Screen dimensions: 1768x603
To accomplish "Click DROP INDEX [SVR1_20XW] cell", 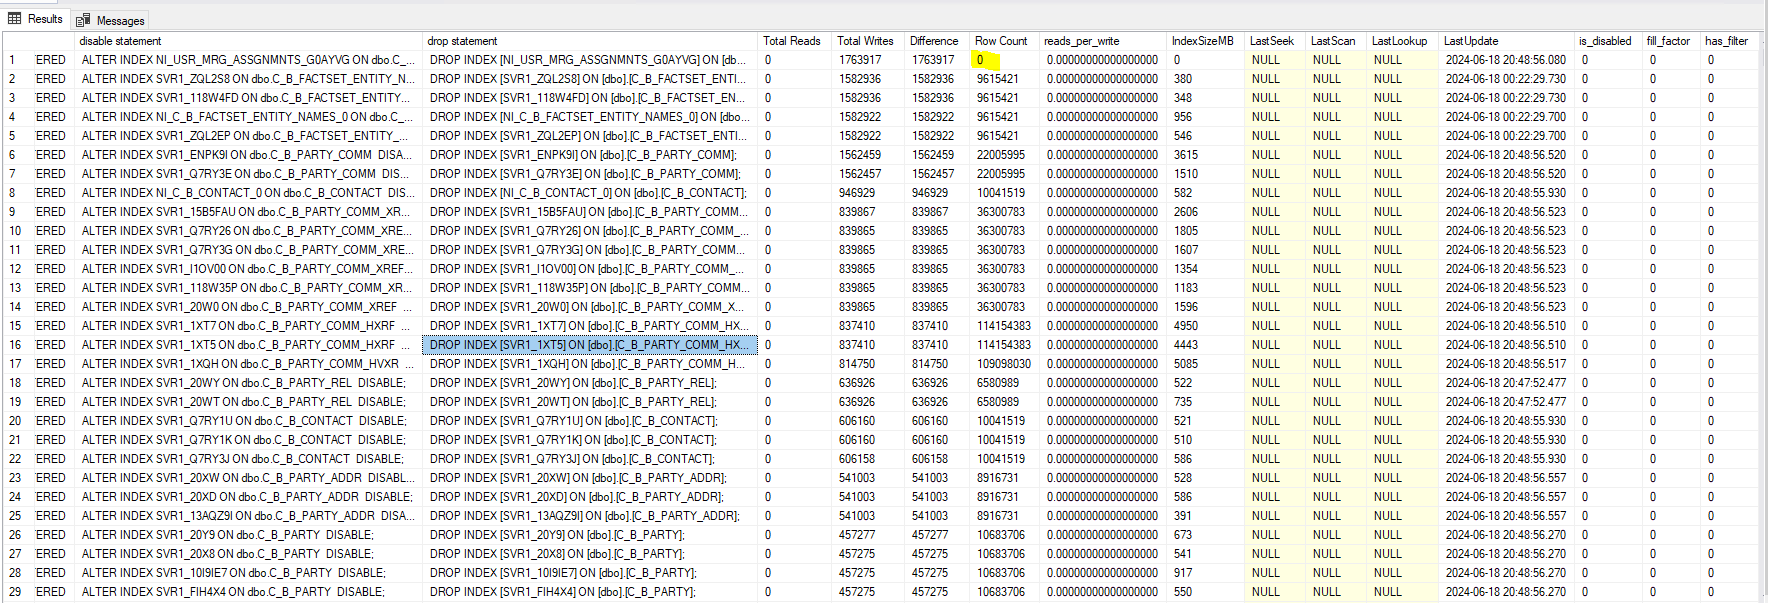I will [x=590, y=478].
